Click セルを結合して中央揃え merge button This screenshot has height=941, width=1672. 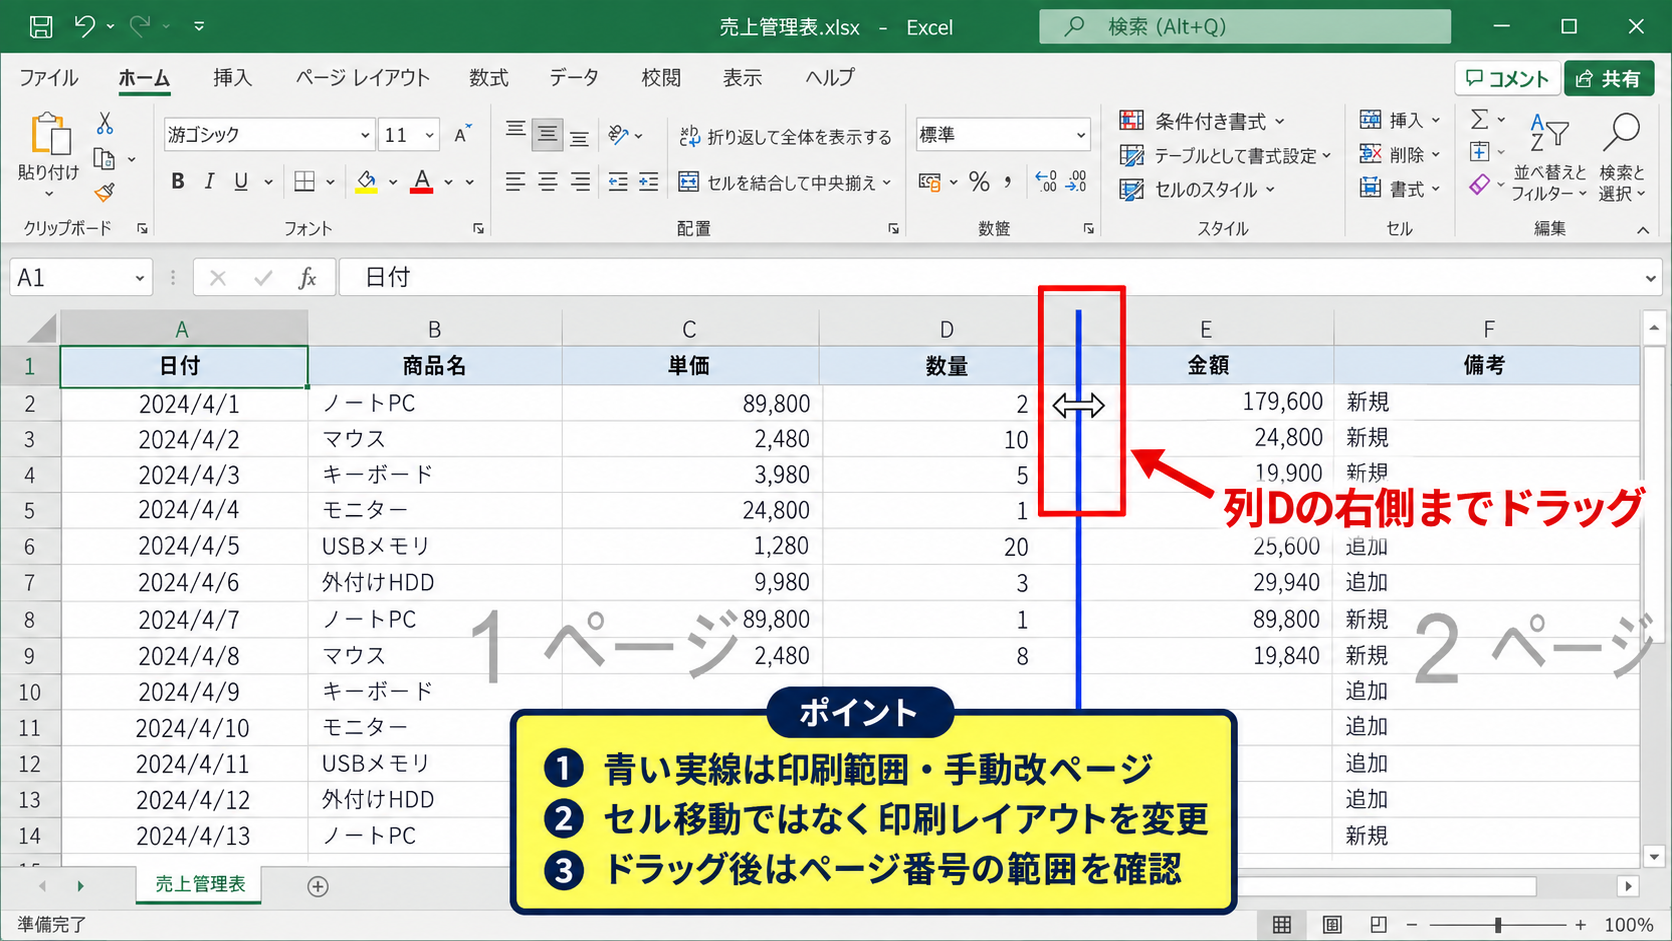coord(785,182)
